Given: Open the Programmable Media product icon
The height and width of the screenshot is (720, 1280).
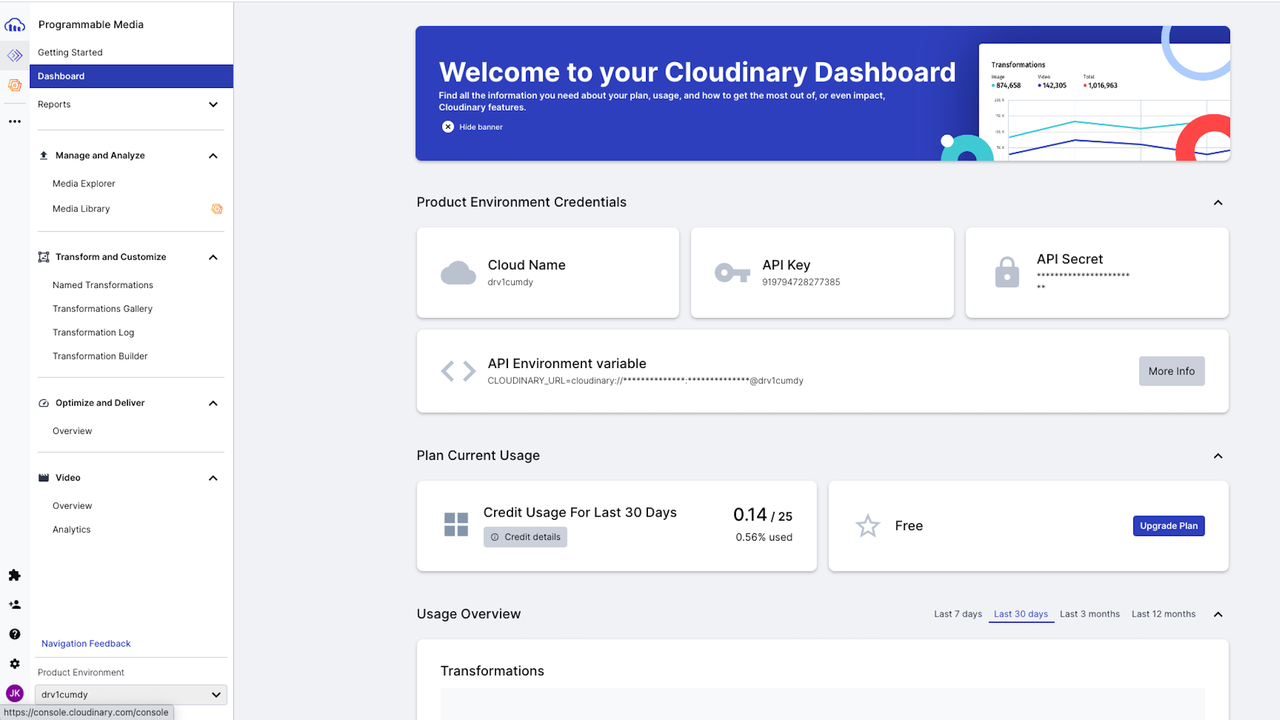Looking at the screenshot, I should tap(14, 56).
